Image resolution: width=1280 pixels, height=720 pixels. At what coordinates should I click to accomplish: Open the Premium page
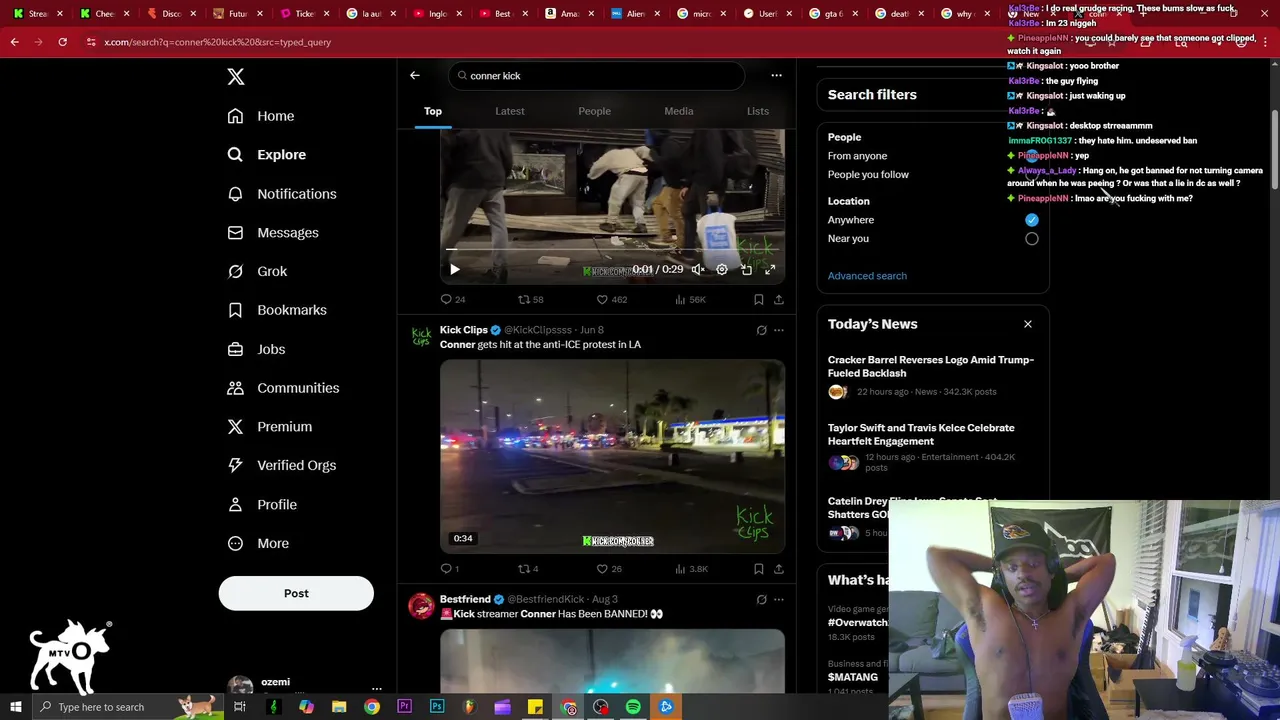(270, 427)
